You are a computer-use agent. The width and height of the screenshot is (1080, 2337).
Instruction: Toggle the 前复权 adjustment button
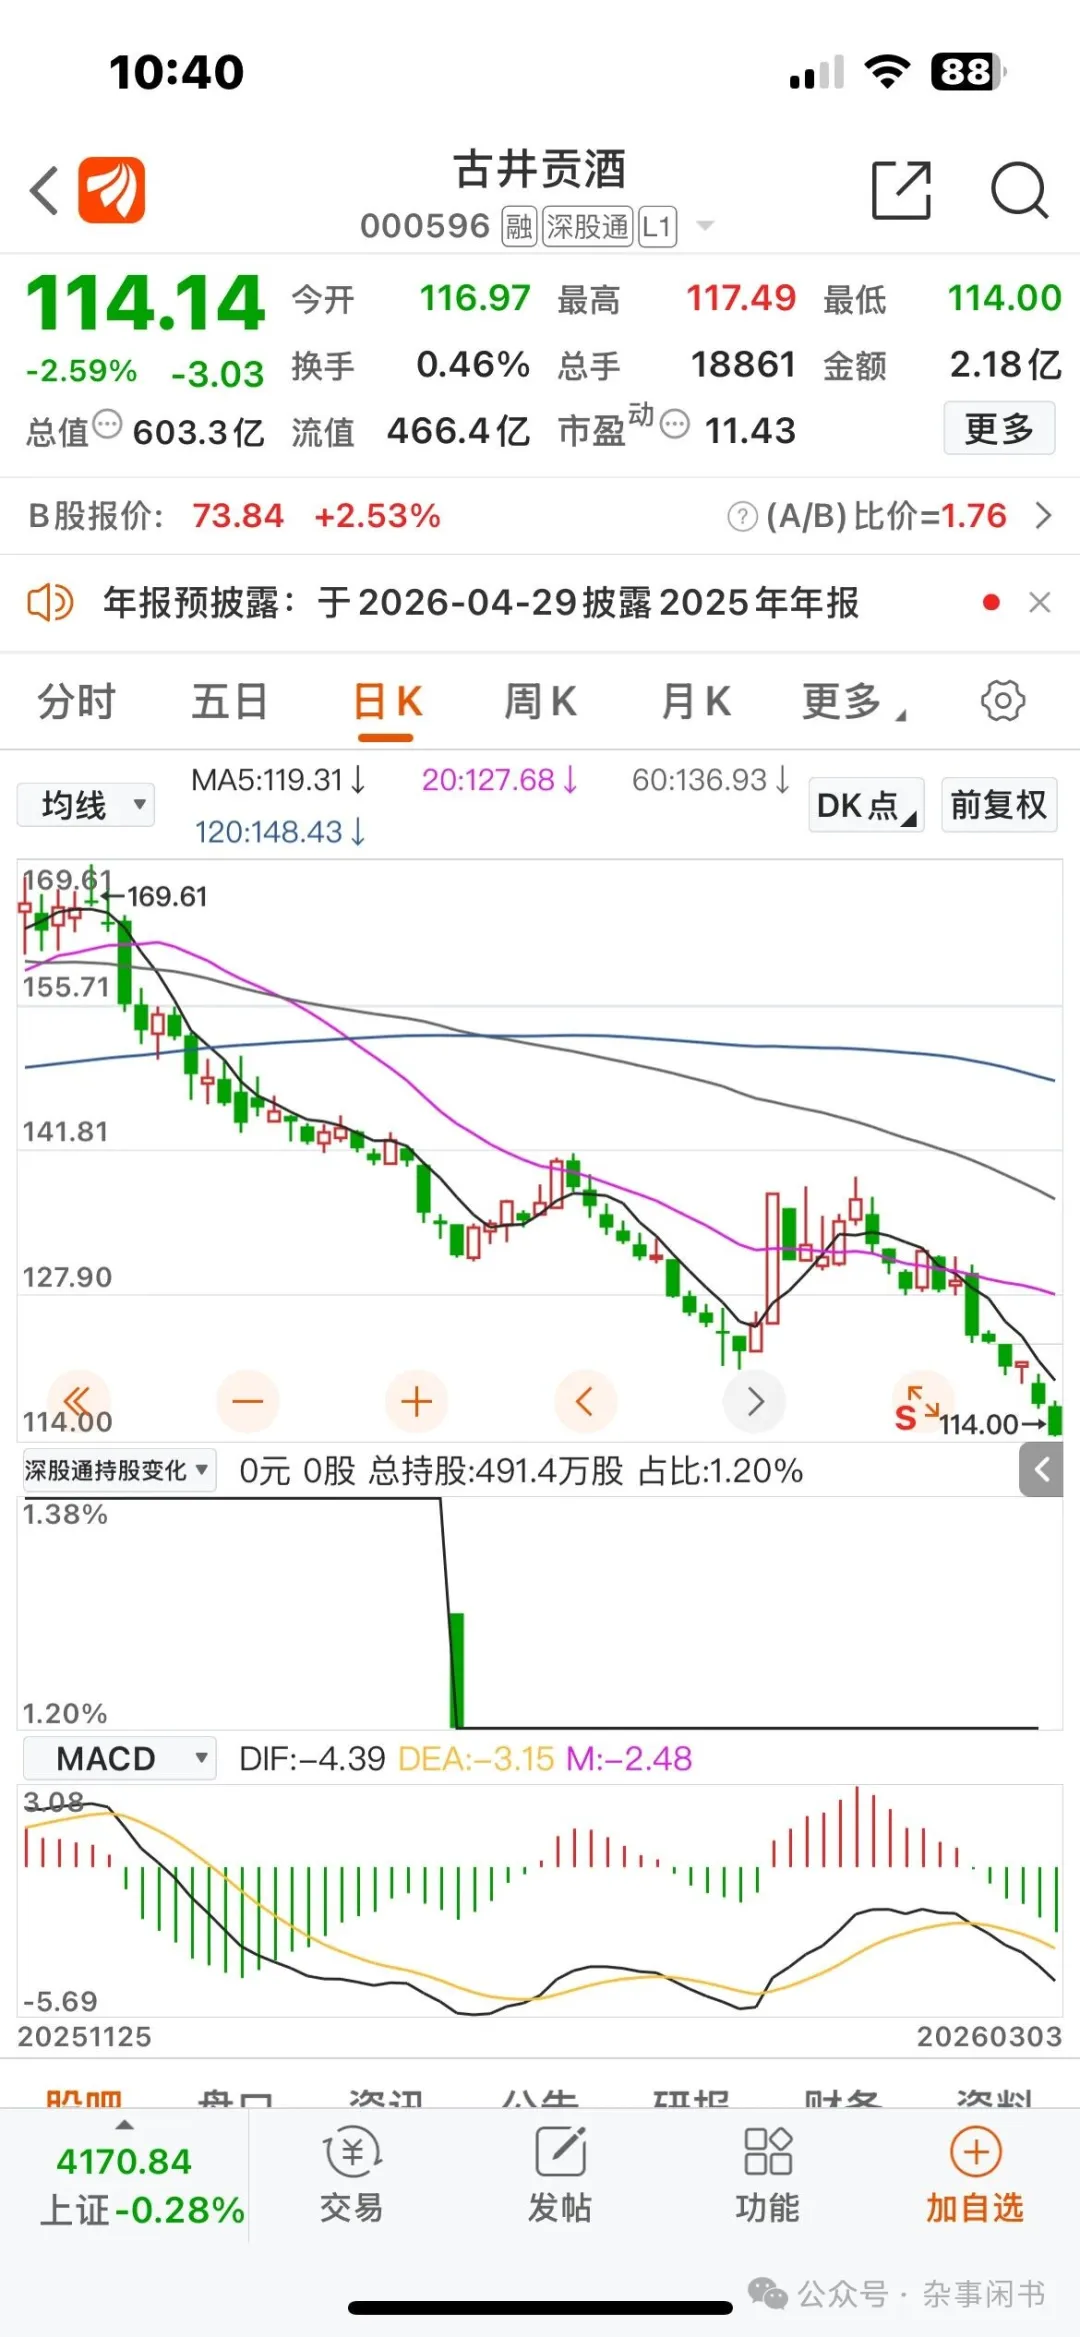tap(998, 805)
